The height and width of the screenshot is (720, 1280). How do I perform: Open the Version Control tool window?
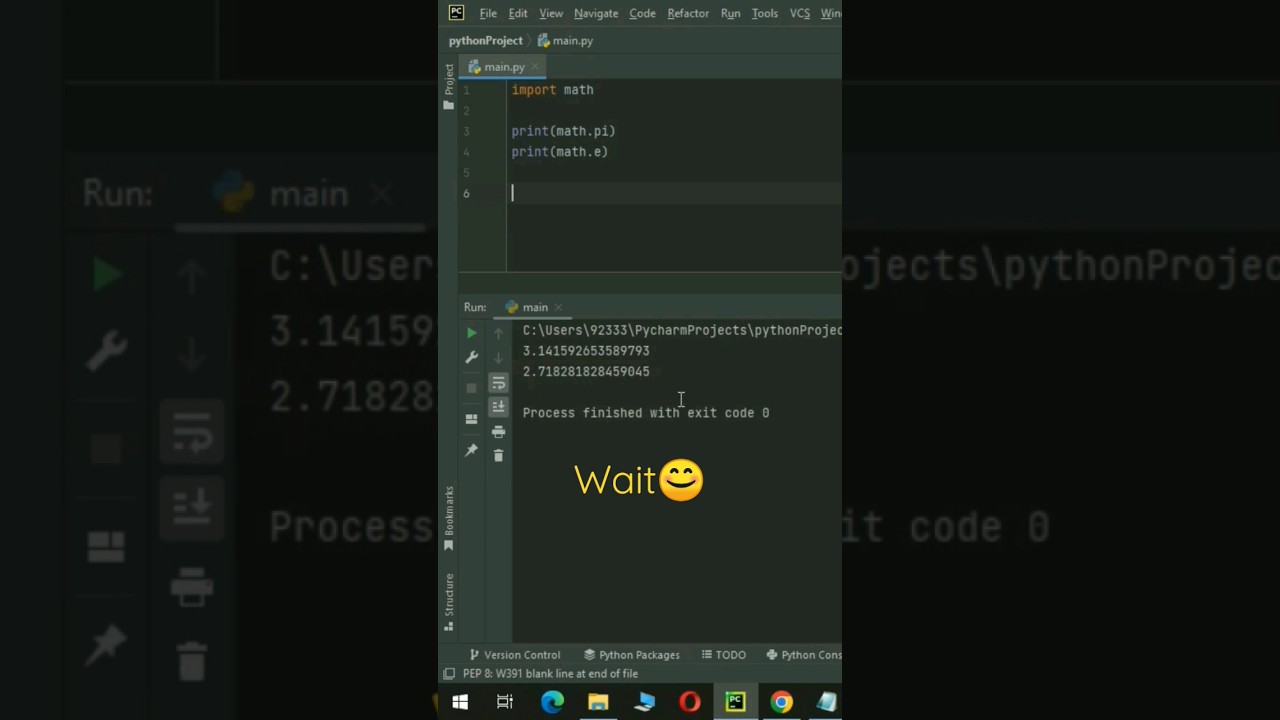pyautogui.click(x=514, y=655)
